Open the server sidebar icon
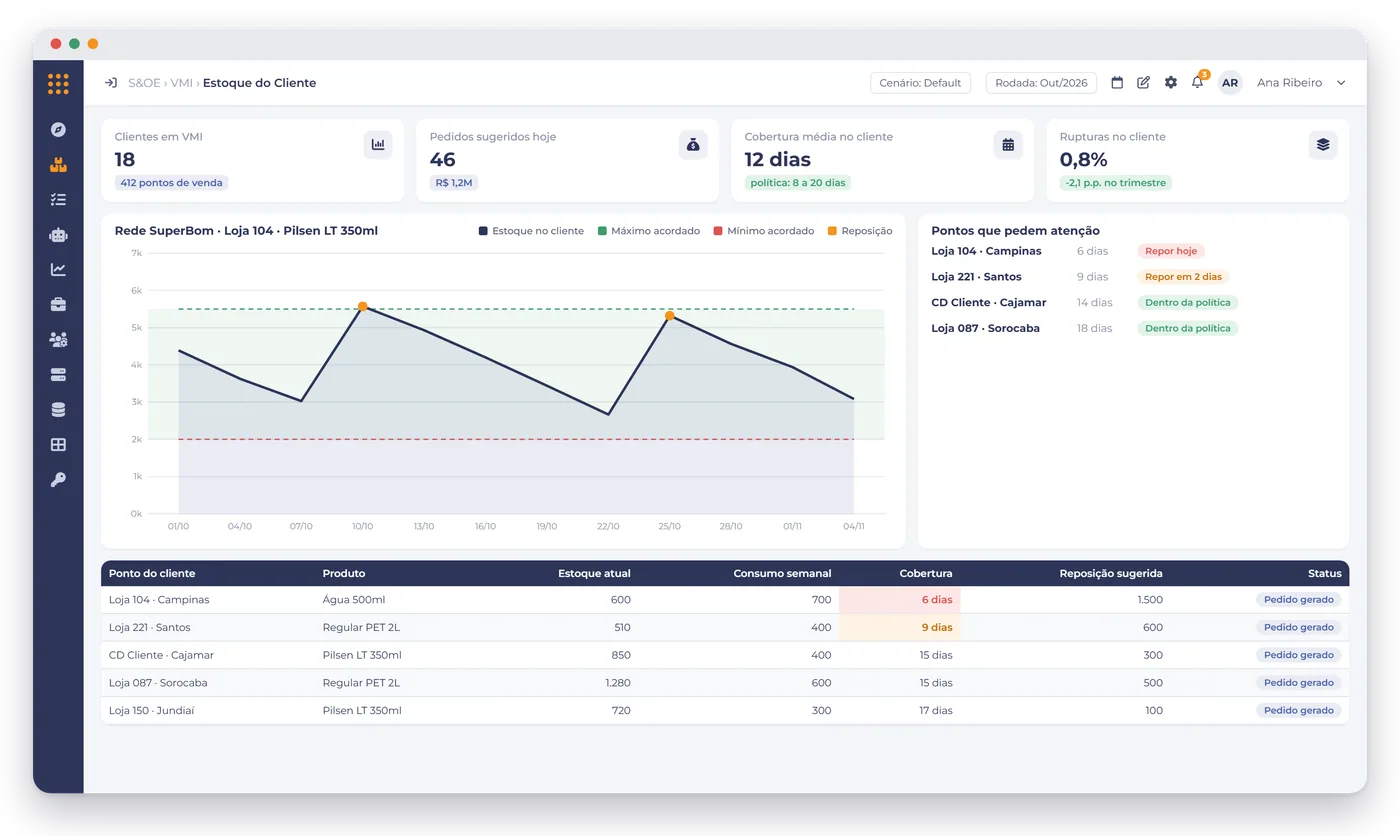The height and width of the screenshot is (836, 1400). click(x=58, y=374)
